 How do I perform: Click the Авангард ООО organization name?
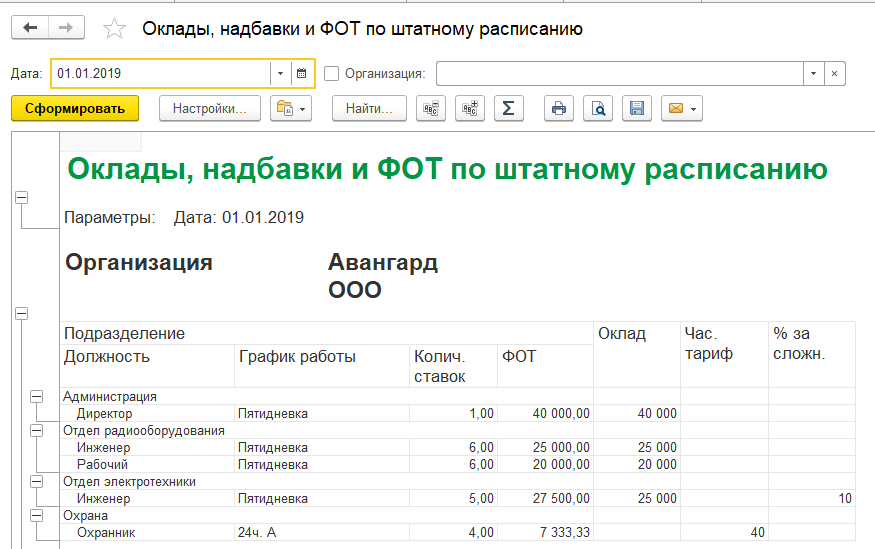coord(383,276)
